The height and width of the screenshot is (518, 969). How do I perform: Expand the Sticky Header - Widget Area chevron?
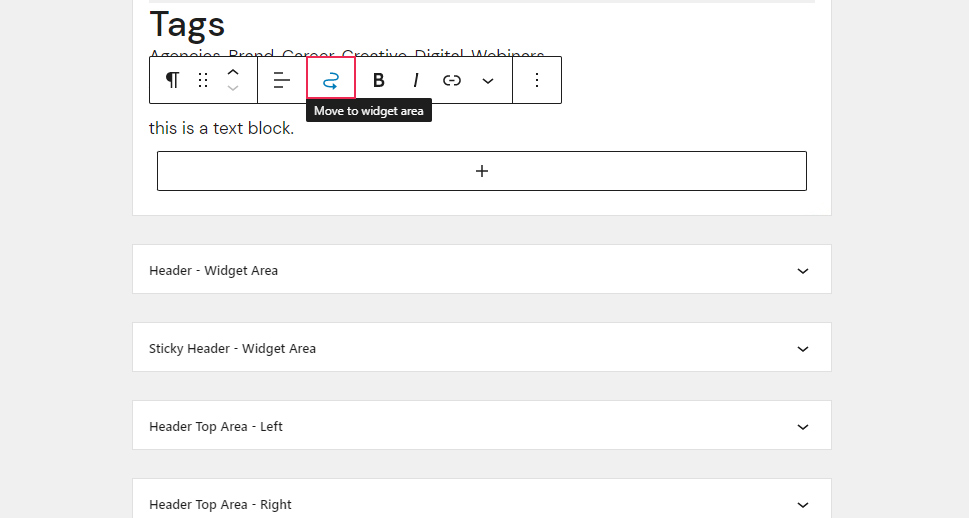tap(803, 349)
